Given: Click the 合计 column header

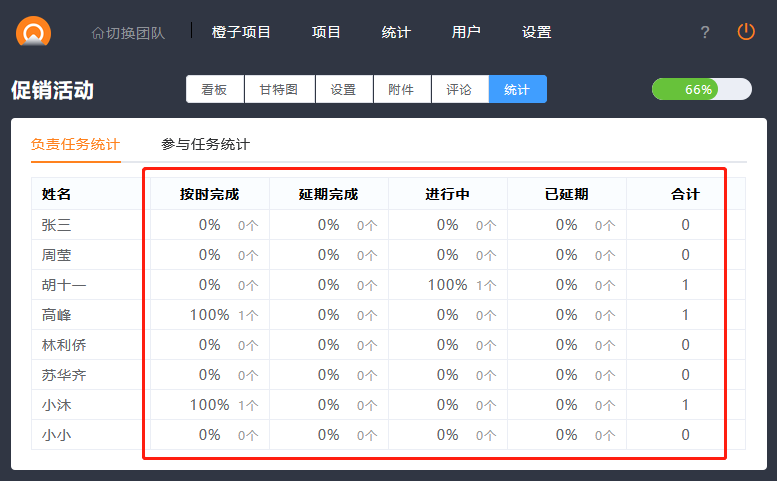Looking at the screenshot, I should 685,194.
